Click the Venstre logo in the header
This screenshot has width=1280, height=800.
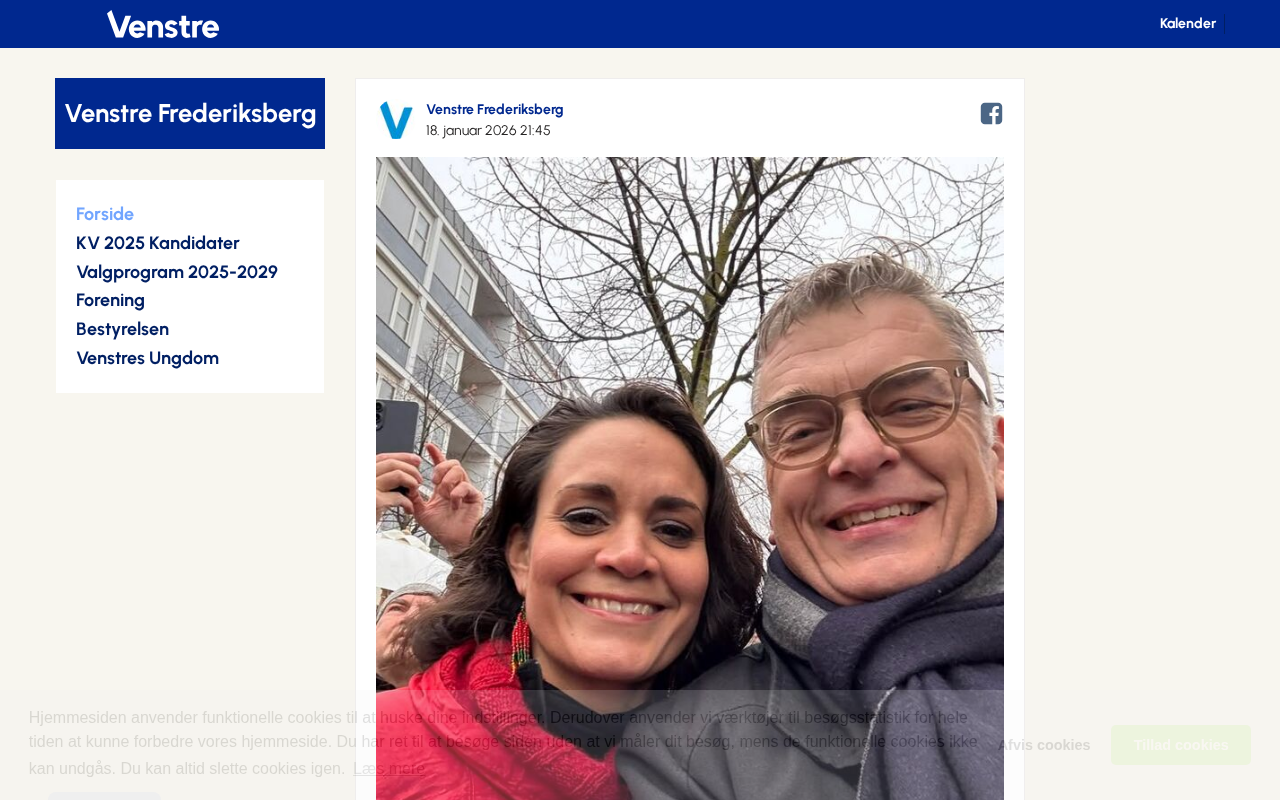[163, 24]
